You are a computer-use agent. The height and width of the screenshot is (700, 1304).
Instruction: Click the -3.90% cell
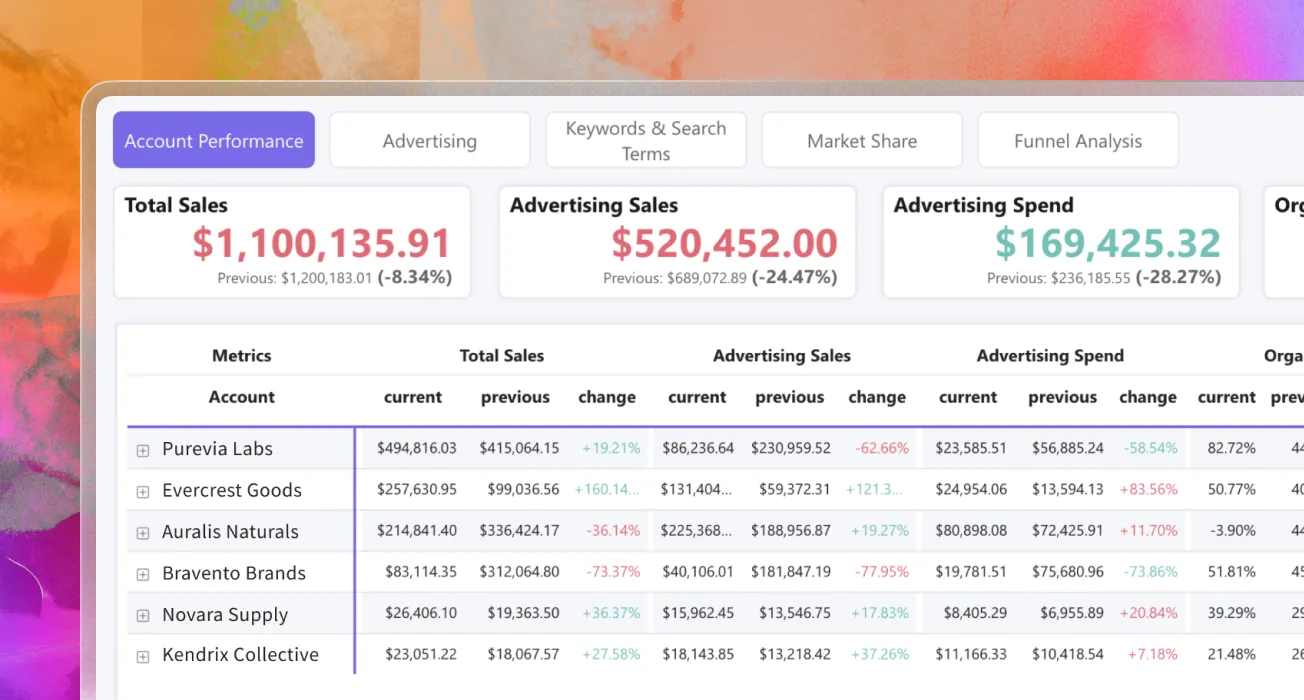pos(1231,531)
